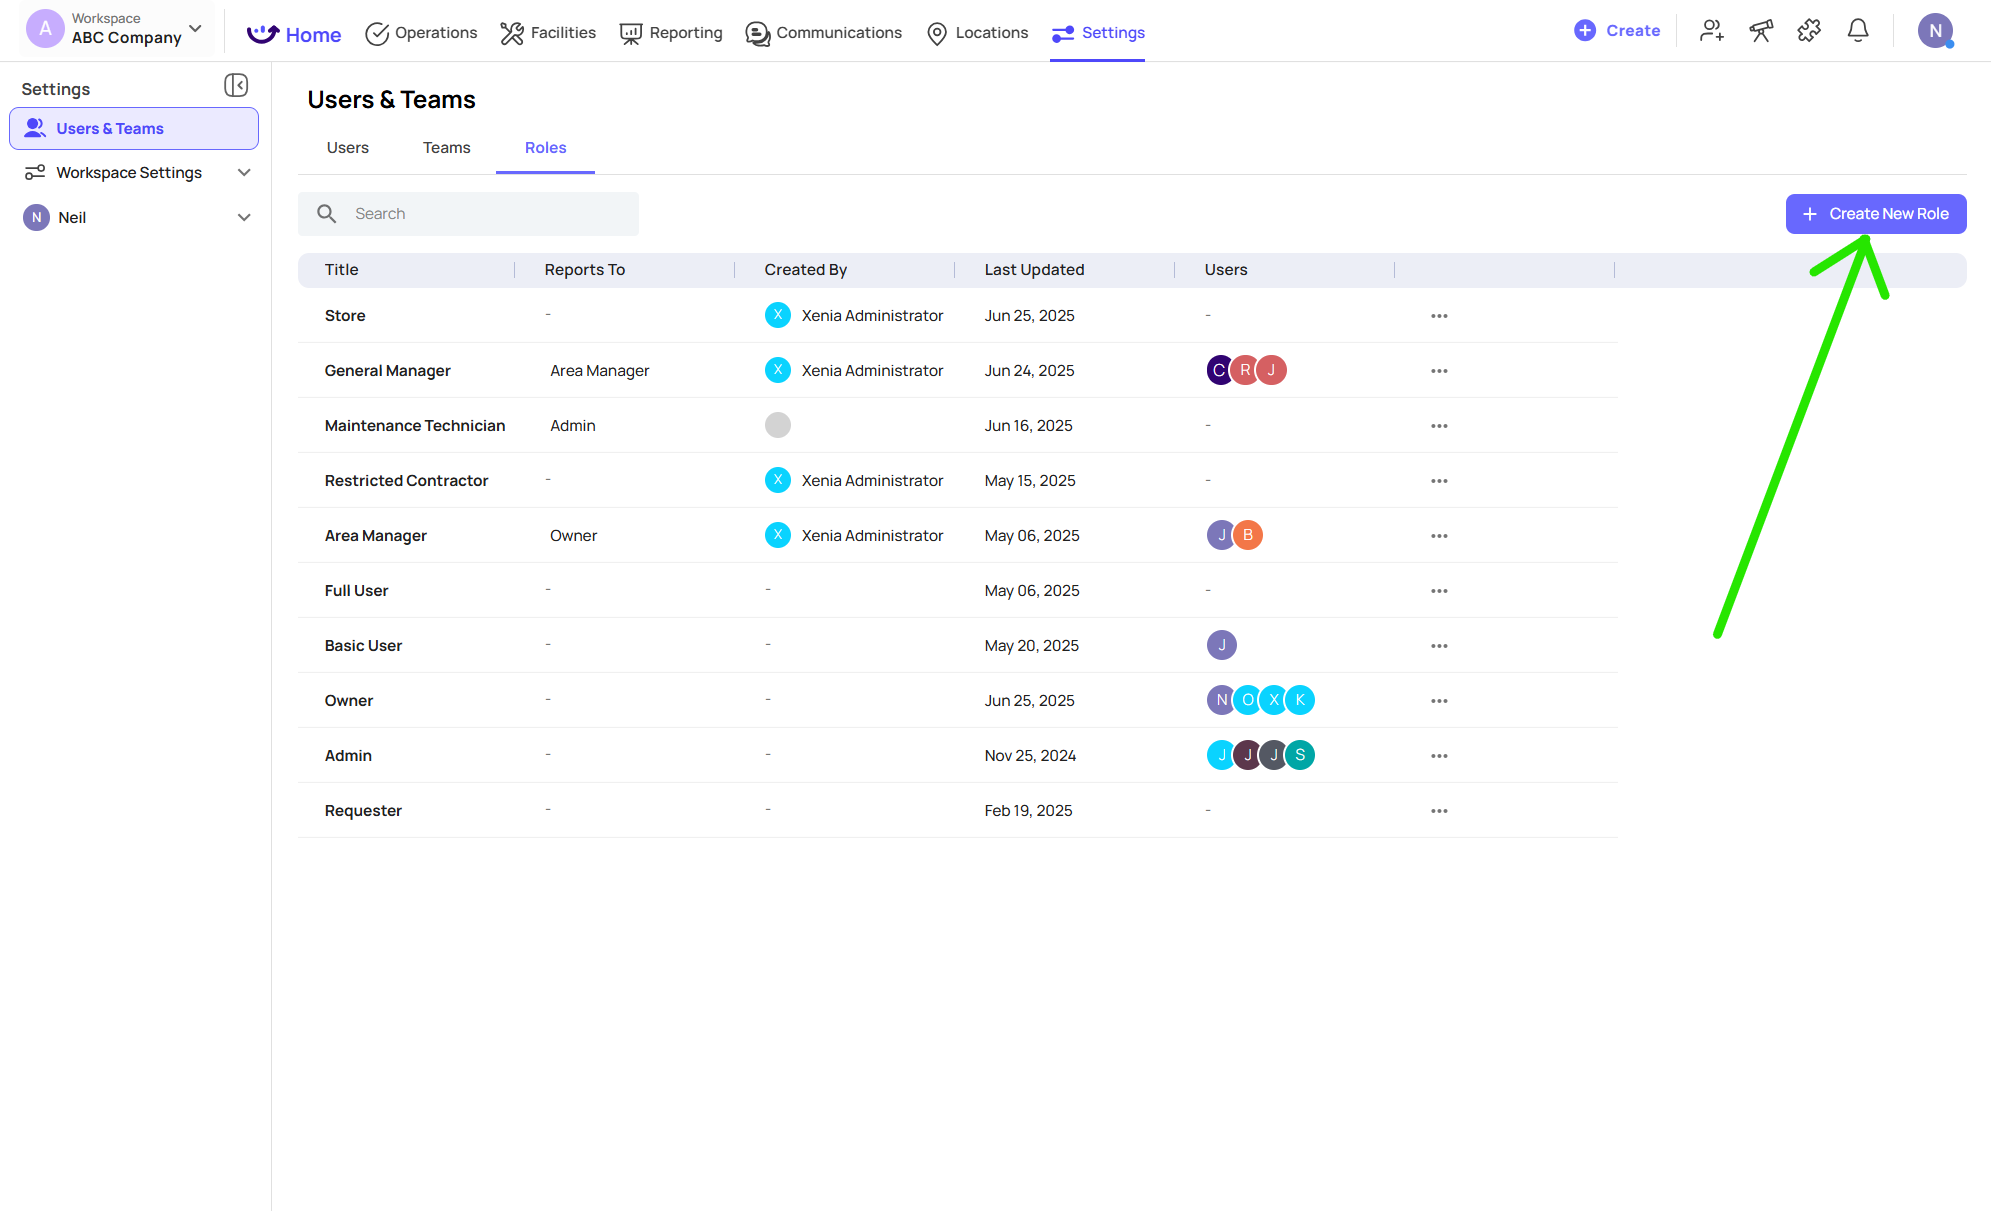This screenshot has height=1211, width=1991.
Task: Open more options for Store role
Action: click(1439, 316)
